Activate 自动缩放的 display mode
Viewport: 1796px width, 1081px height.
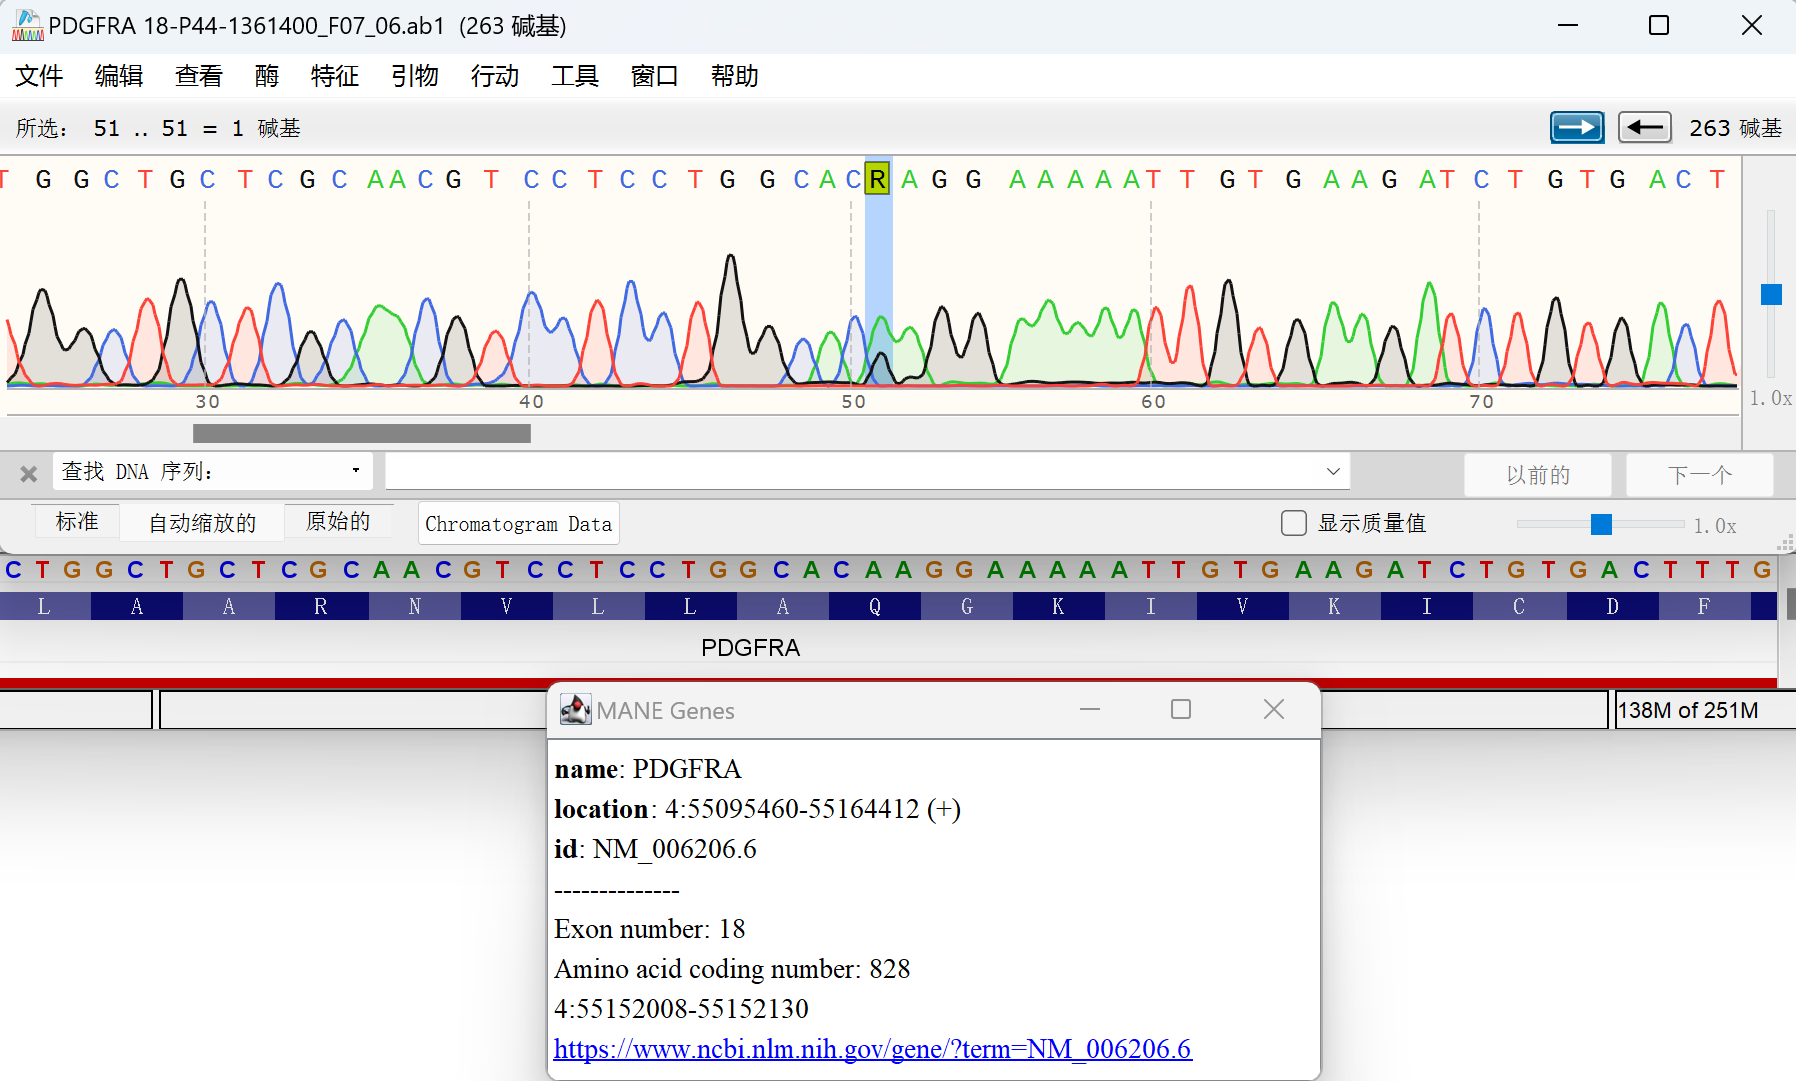point(201,521)
